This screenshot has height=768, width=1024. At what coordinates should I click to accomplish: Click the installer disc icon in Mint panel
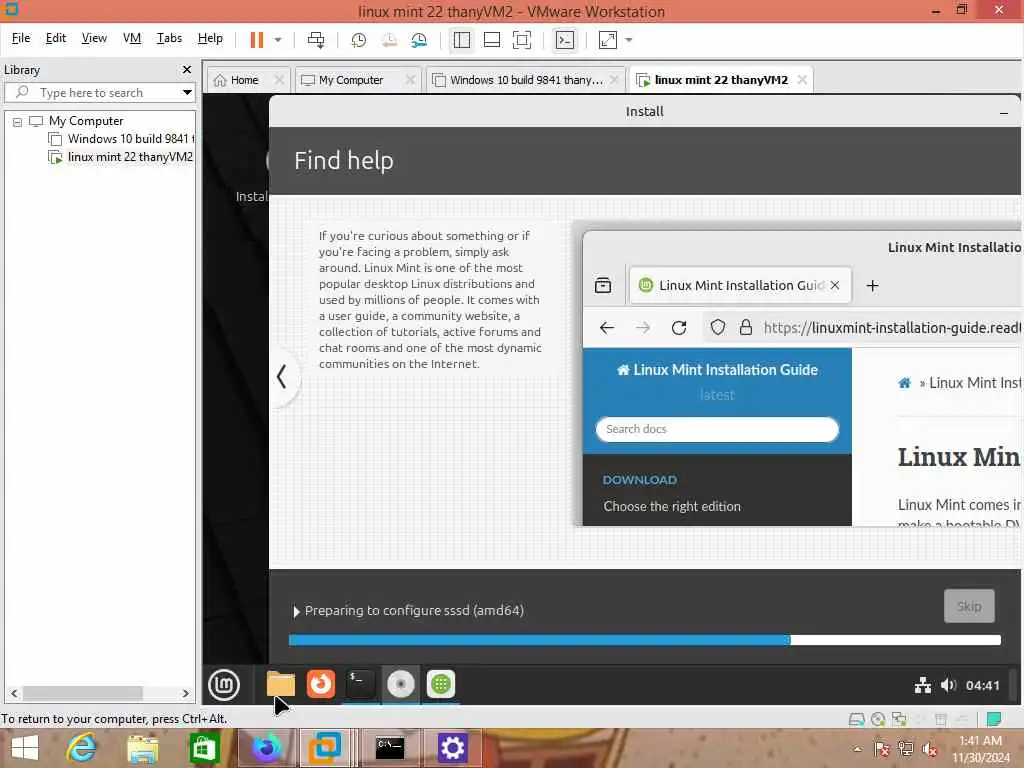coord(401,684)
